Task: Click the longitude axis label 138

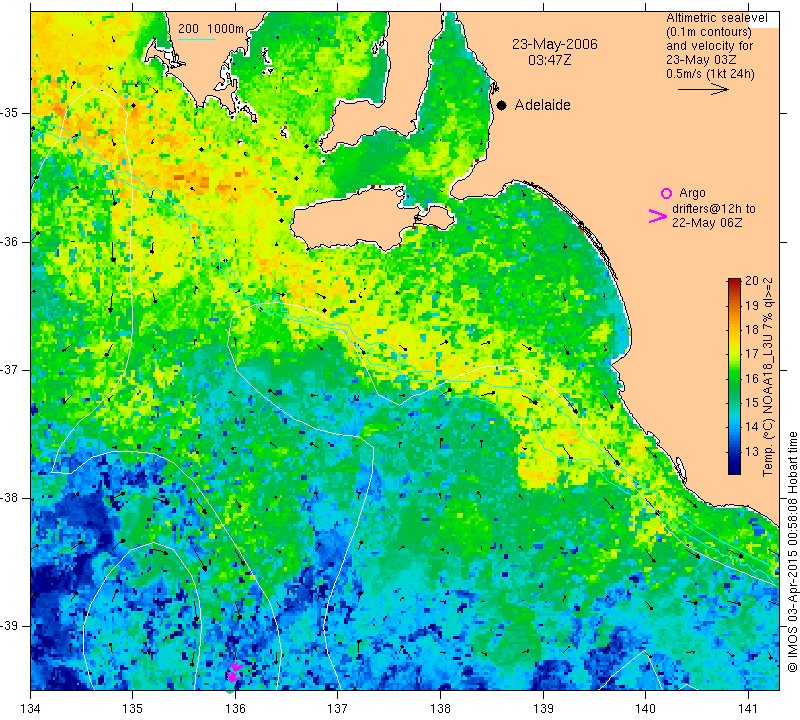Action: point(440,708)
